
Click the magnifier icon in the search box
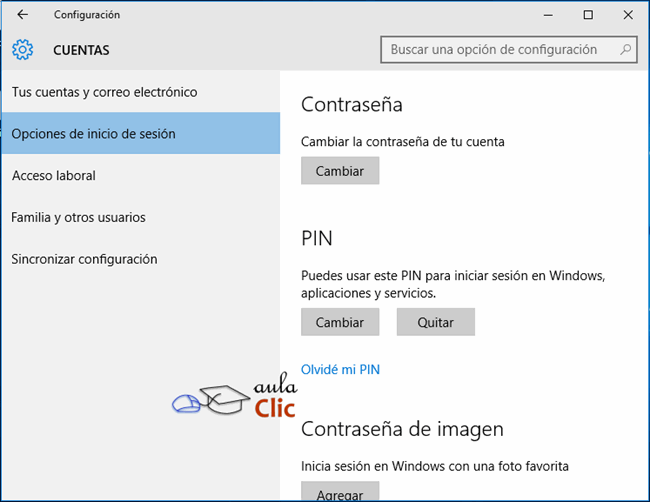[626, 49]
